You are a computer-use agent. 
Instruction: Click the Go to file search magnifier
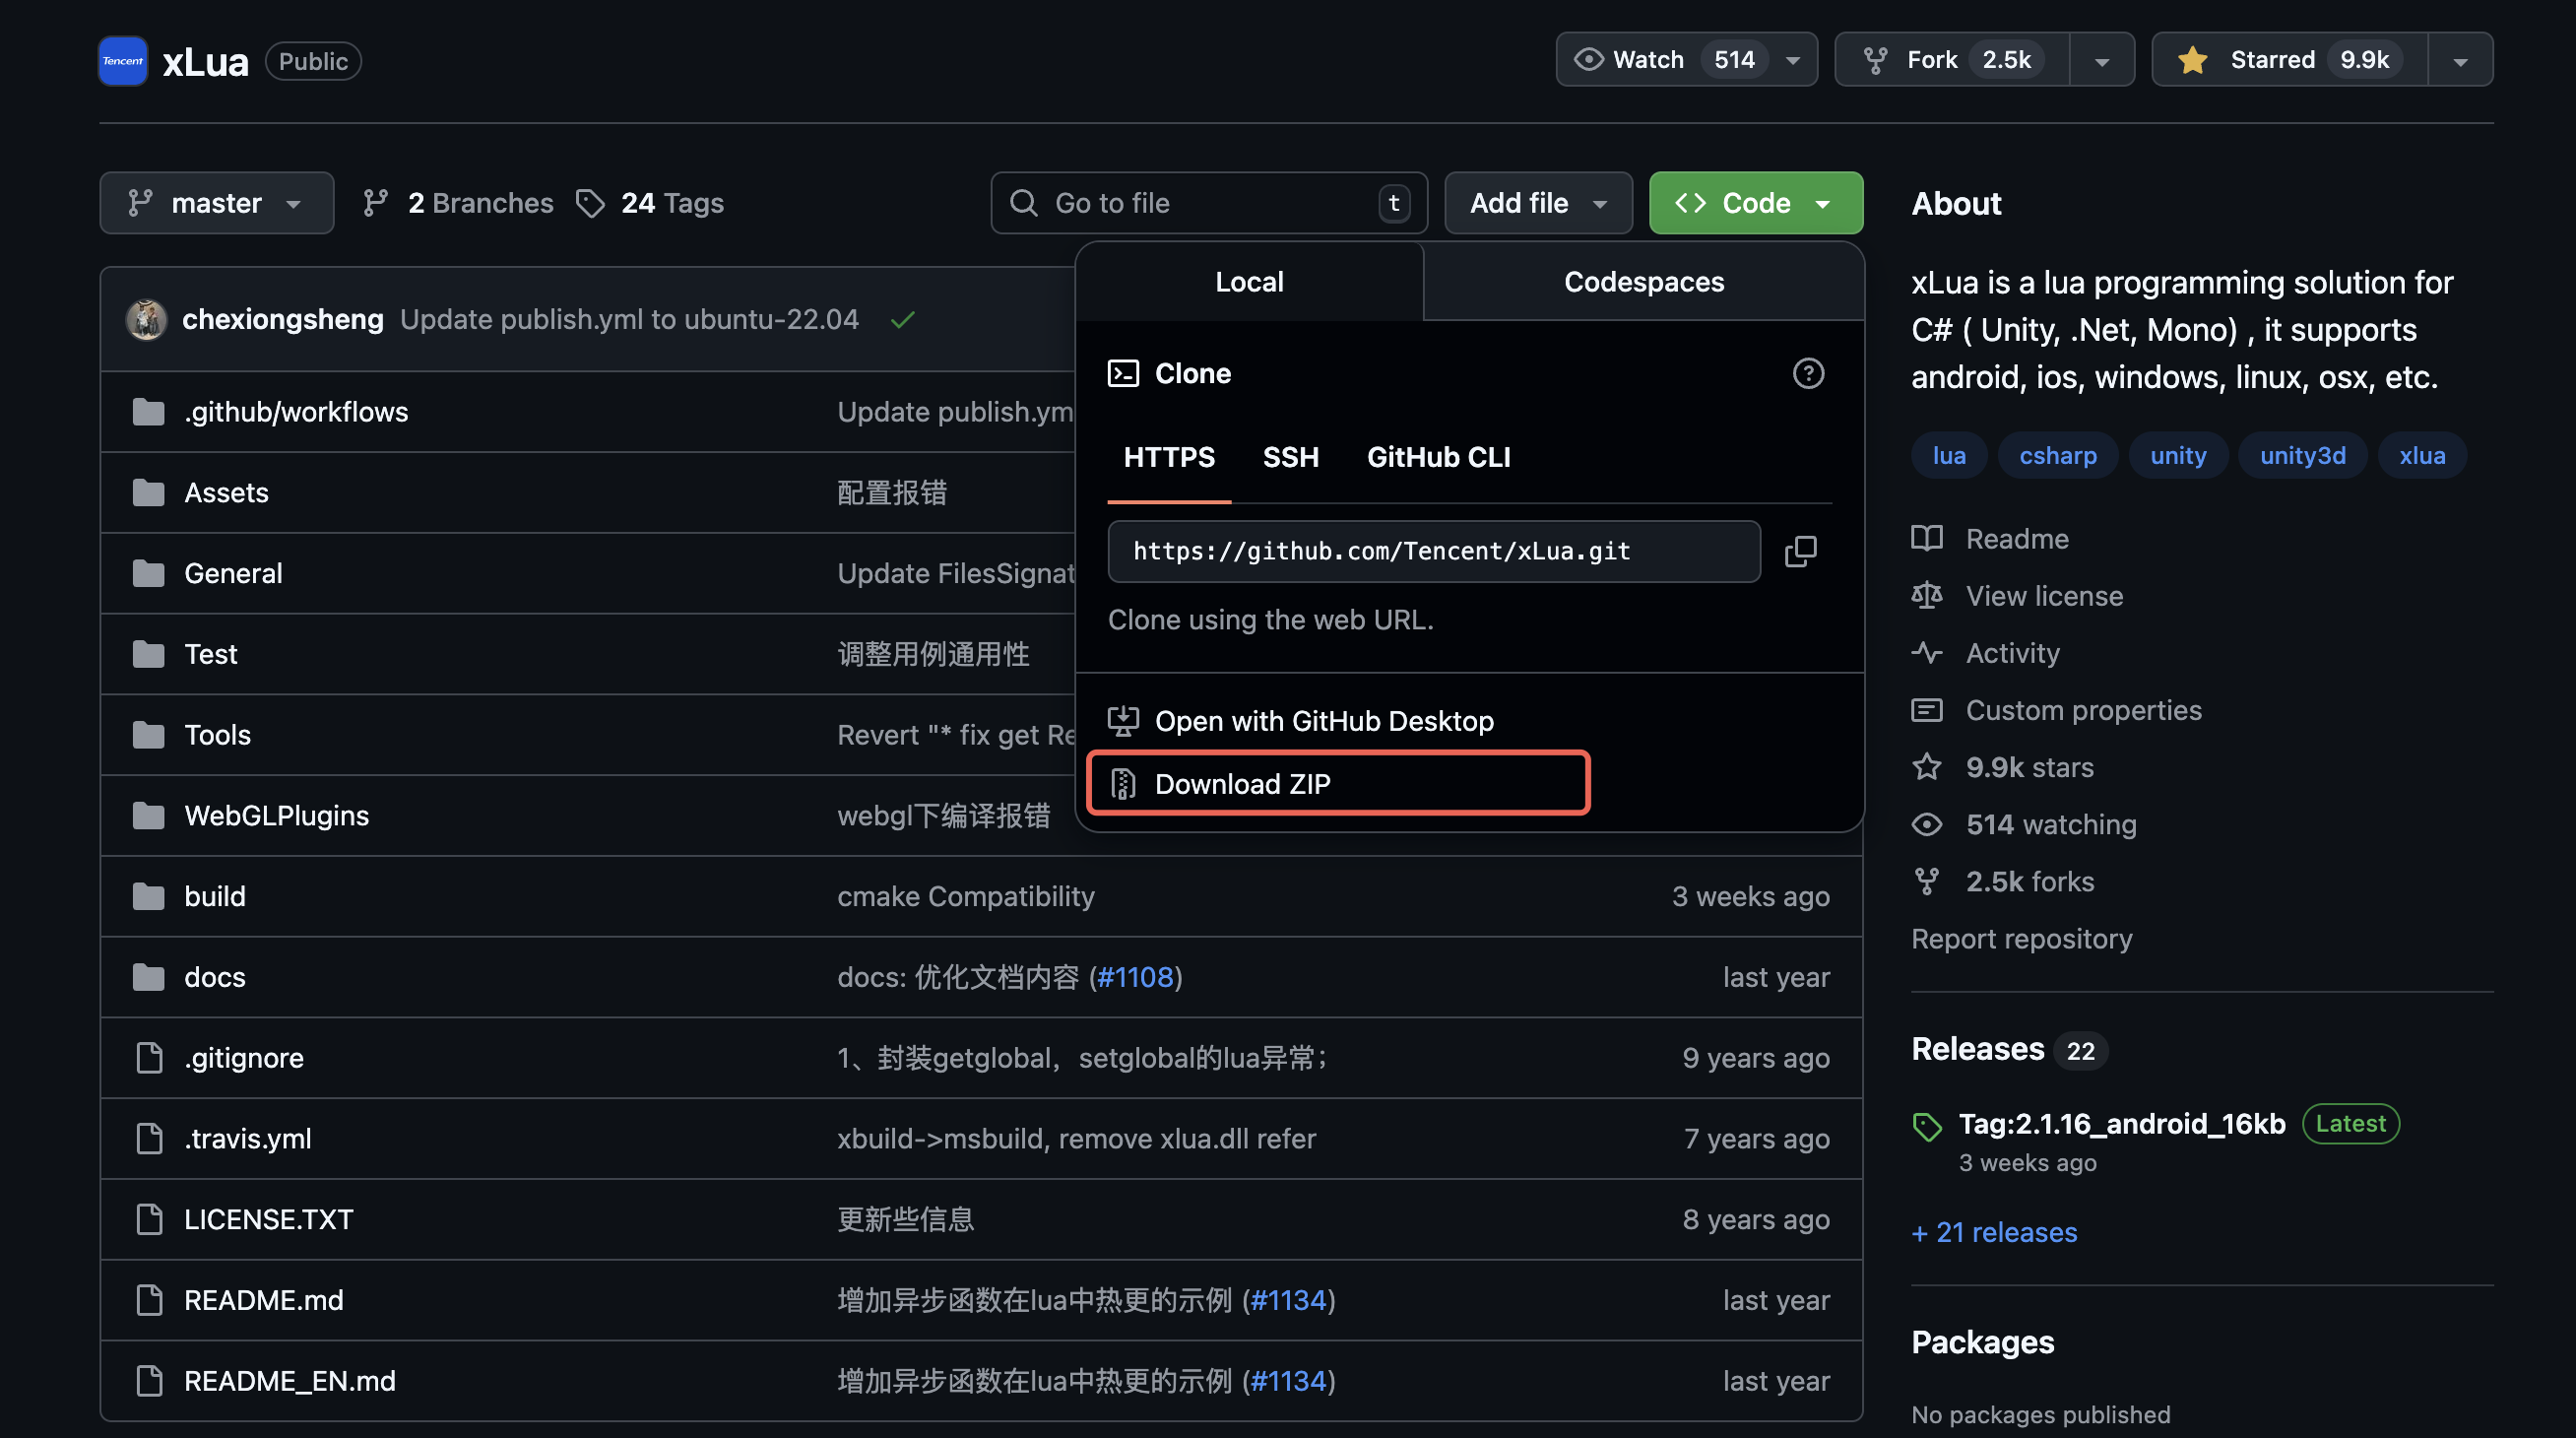[1023, 203]
